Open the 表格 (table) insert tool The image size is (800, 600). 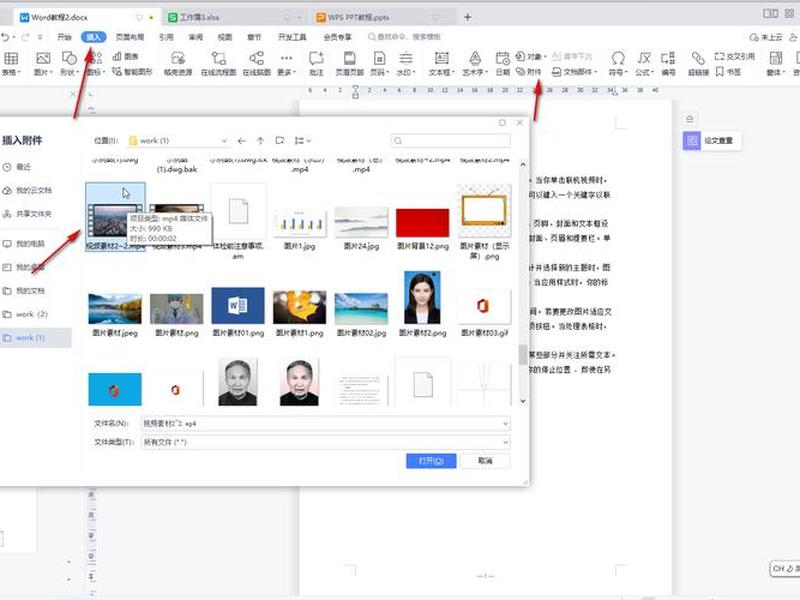tap(11, 63)
